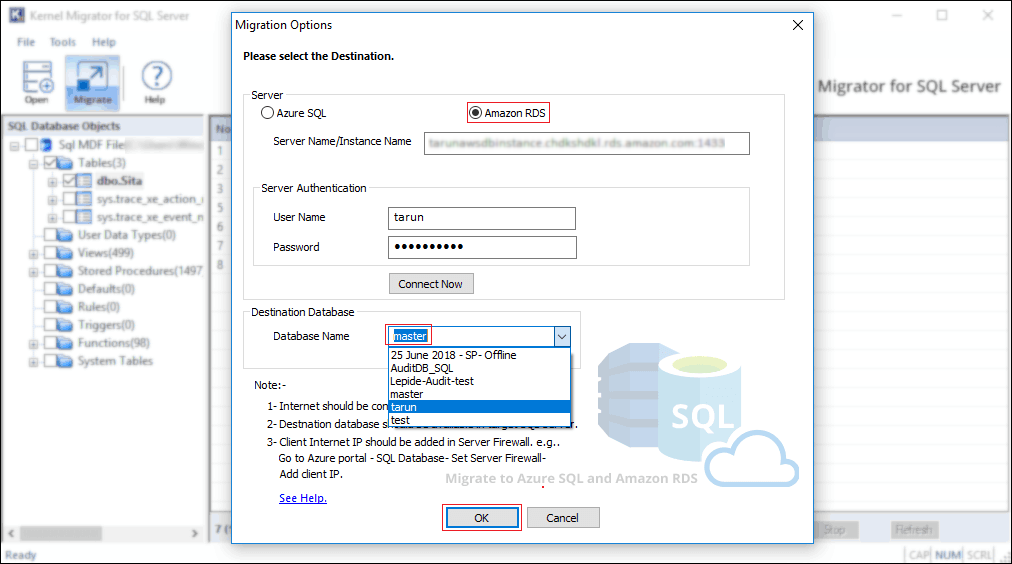1012x564 pixels.
Task: Toggle the Sql MDF File checkbox
Action: 31,145
